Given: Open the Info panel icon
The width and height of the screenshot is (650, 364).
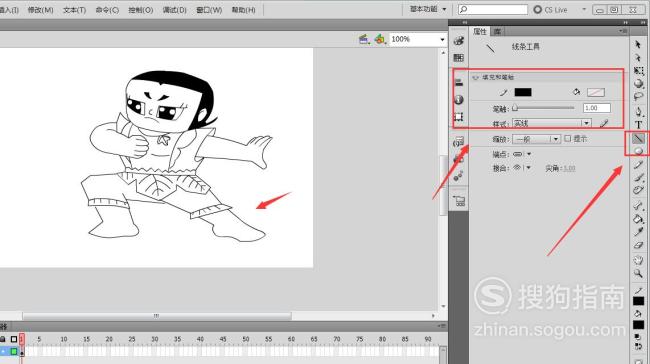Looking at the screenshot, I should coord(459,99).
